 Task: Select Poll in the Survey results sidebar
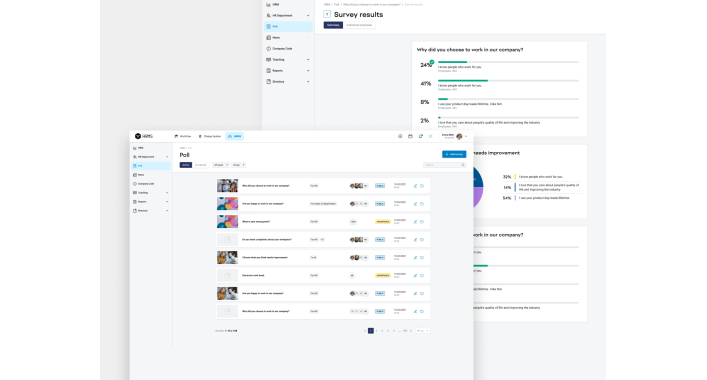click(288, 27)
